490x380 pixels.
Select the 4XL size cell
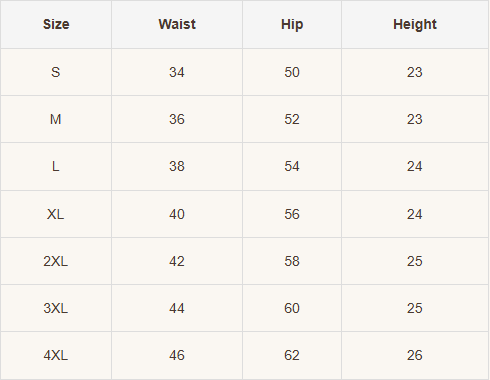(56, 355)
